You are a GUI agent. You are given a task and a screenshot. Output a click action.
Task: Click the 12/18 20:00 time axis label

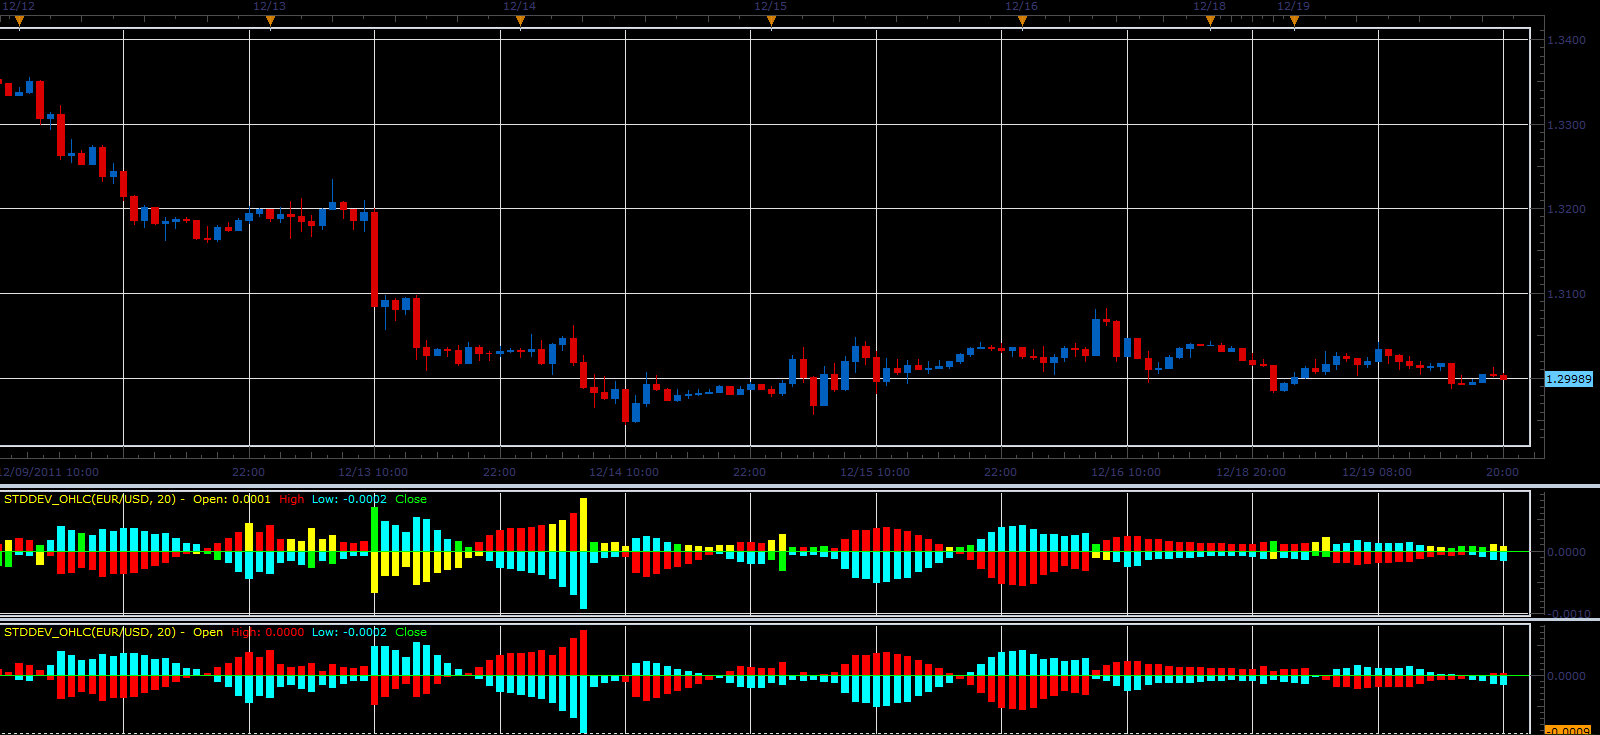[x=1251, y=472]
